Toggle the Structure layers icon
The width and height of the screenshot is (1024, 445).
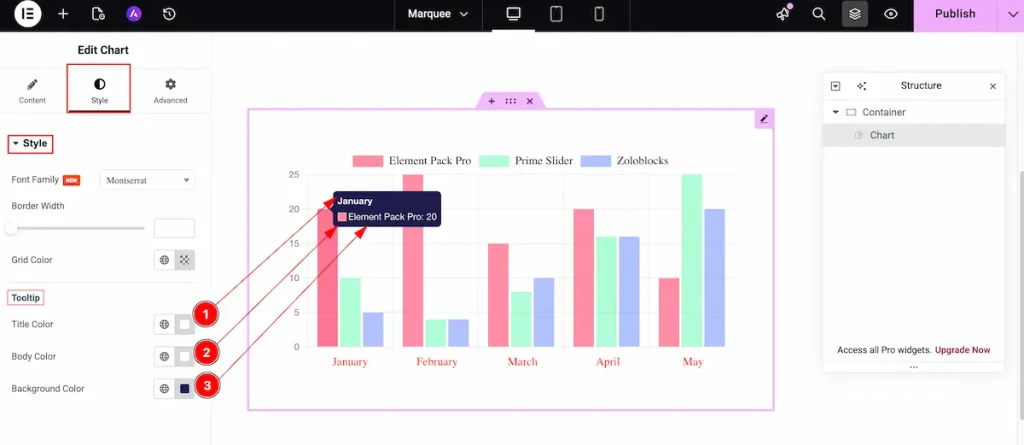coord(855,14)
